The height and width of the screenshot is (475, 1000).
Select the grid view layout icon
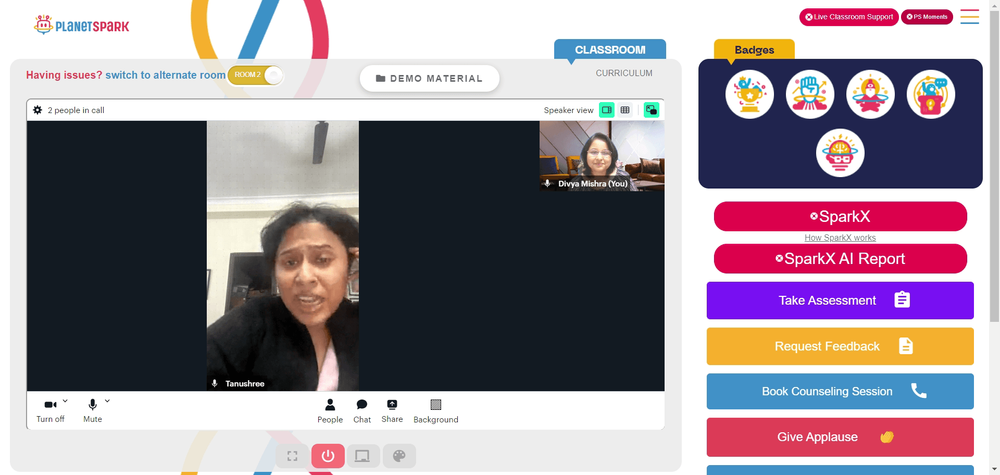(x=625, y=110)
